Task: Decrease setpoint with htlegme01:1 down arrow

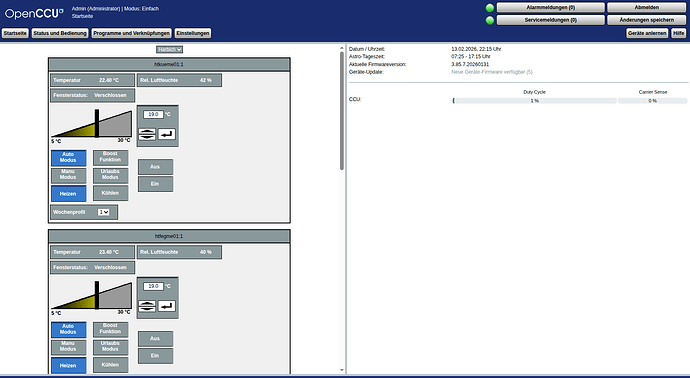Action: 147,309
